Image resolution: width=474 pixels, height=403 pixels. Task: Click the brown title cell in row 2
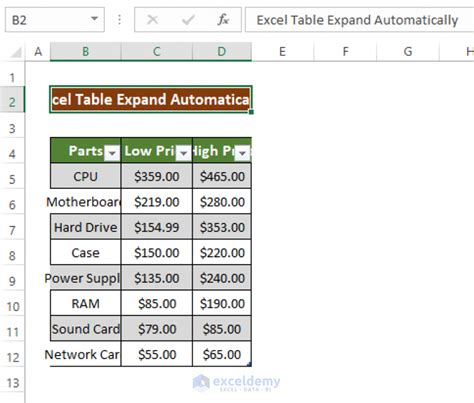(x=151, y=99)
